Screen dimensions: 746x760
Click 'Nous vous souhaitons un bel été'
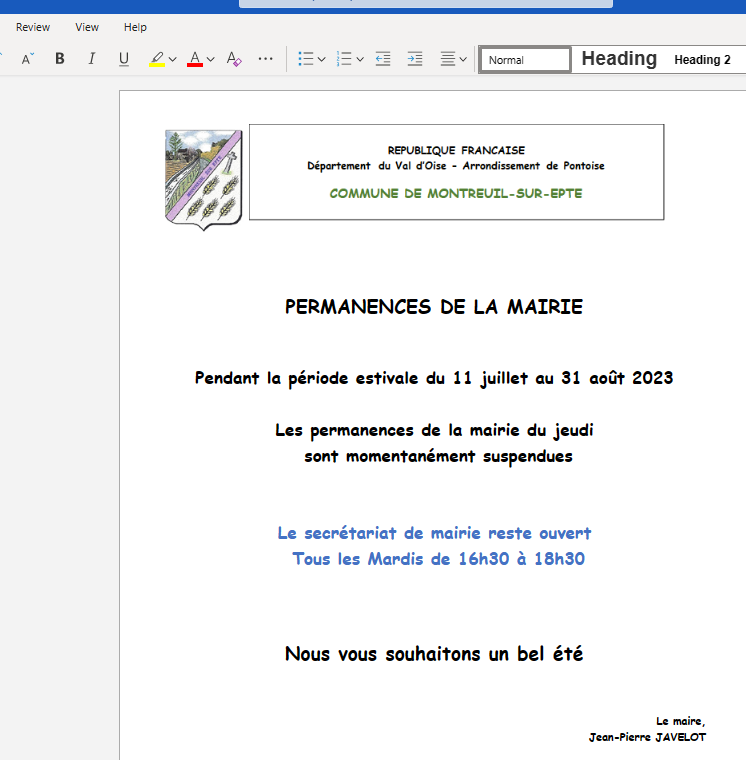[x=434, y=654]
